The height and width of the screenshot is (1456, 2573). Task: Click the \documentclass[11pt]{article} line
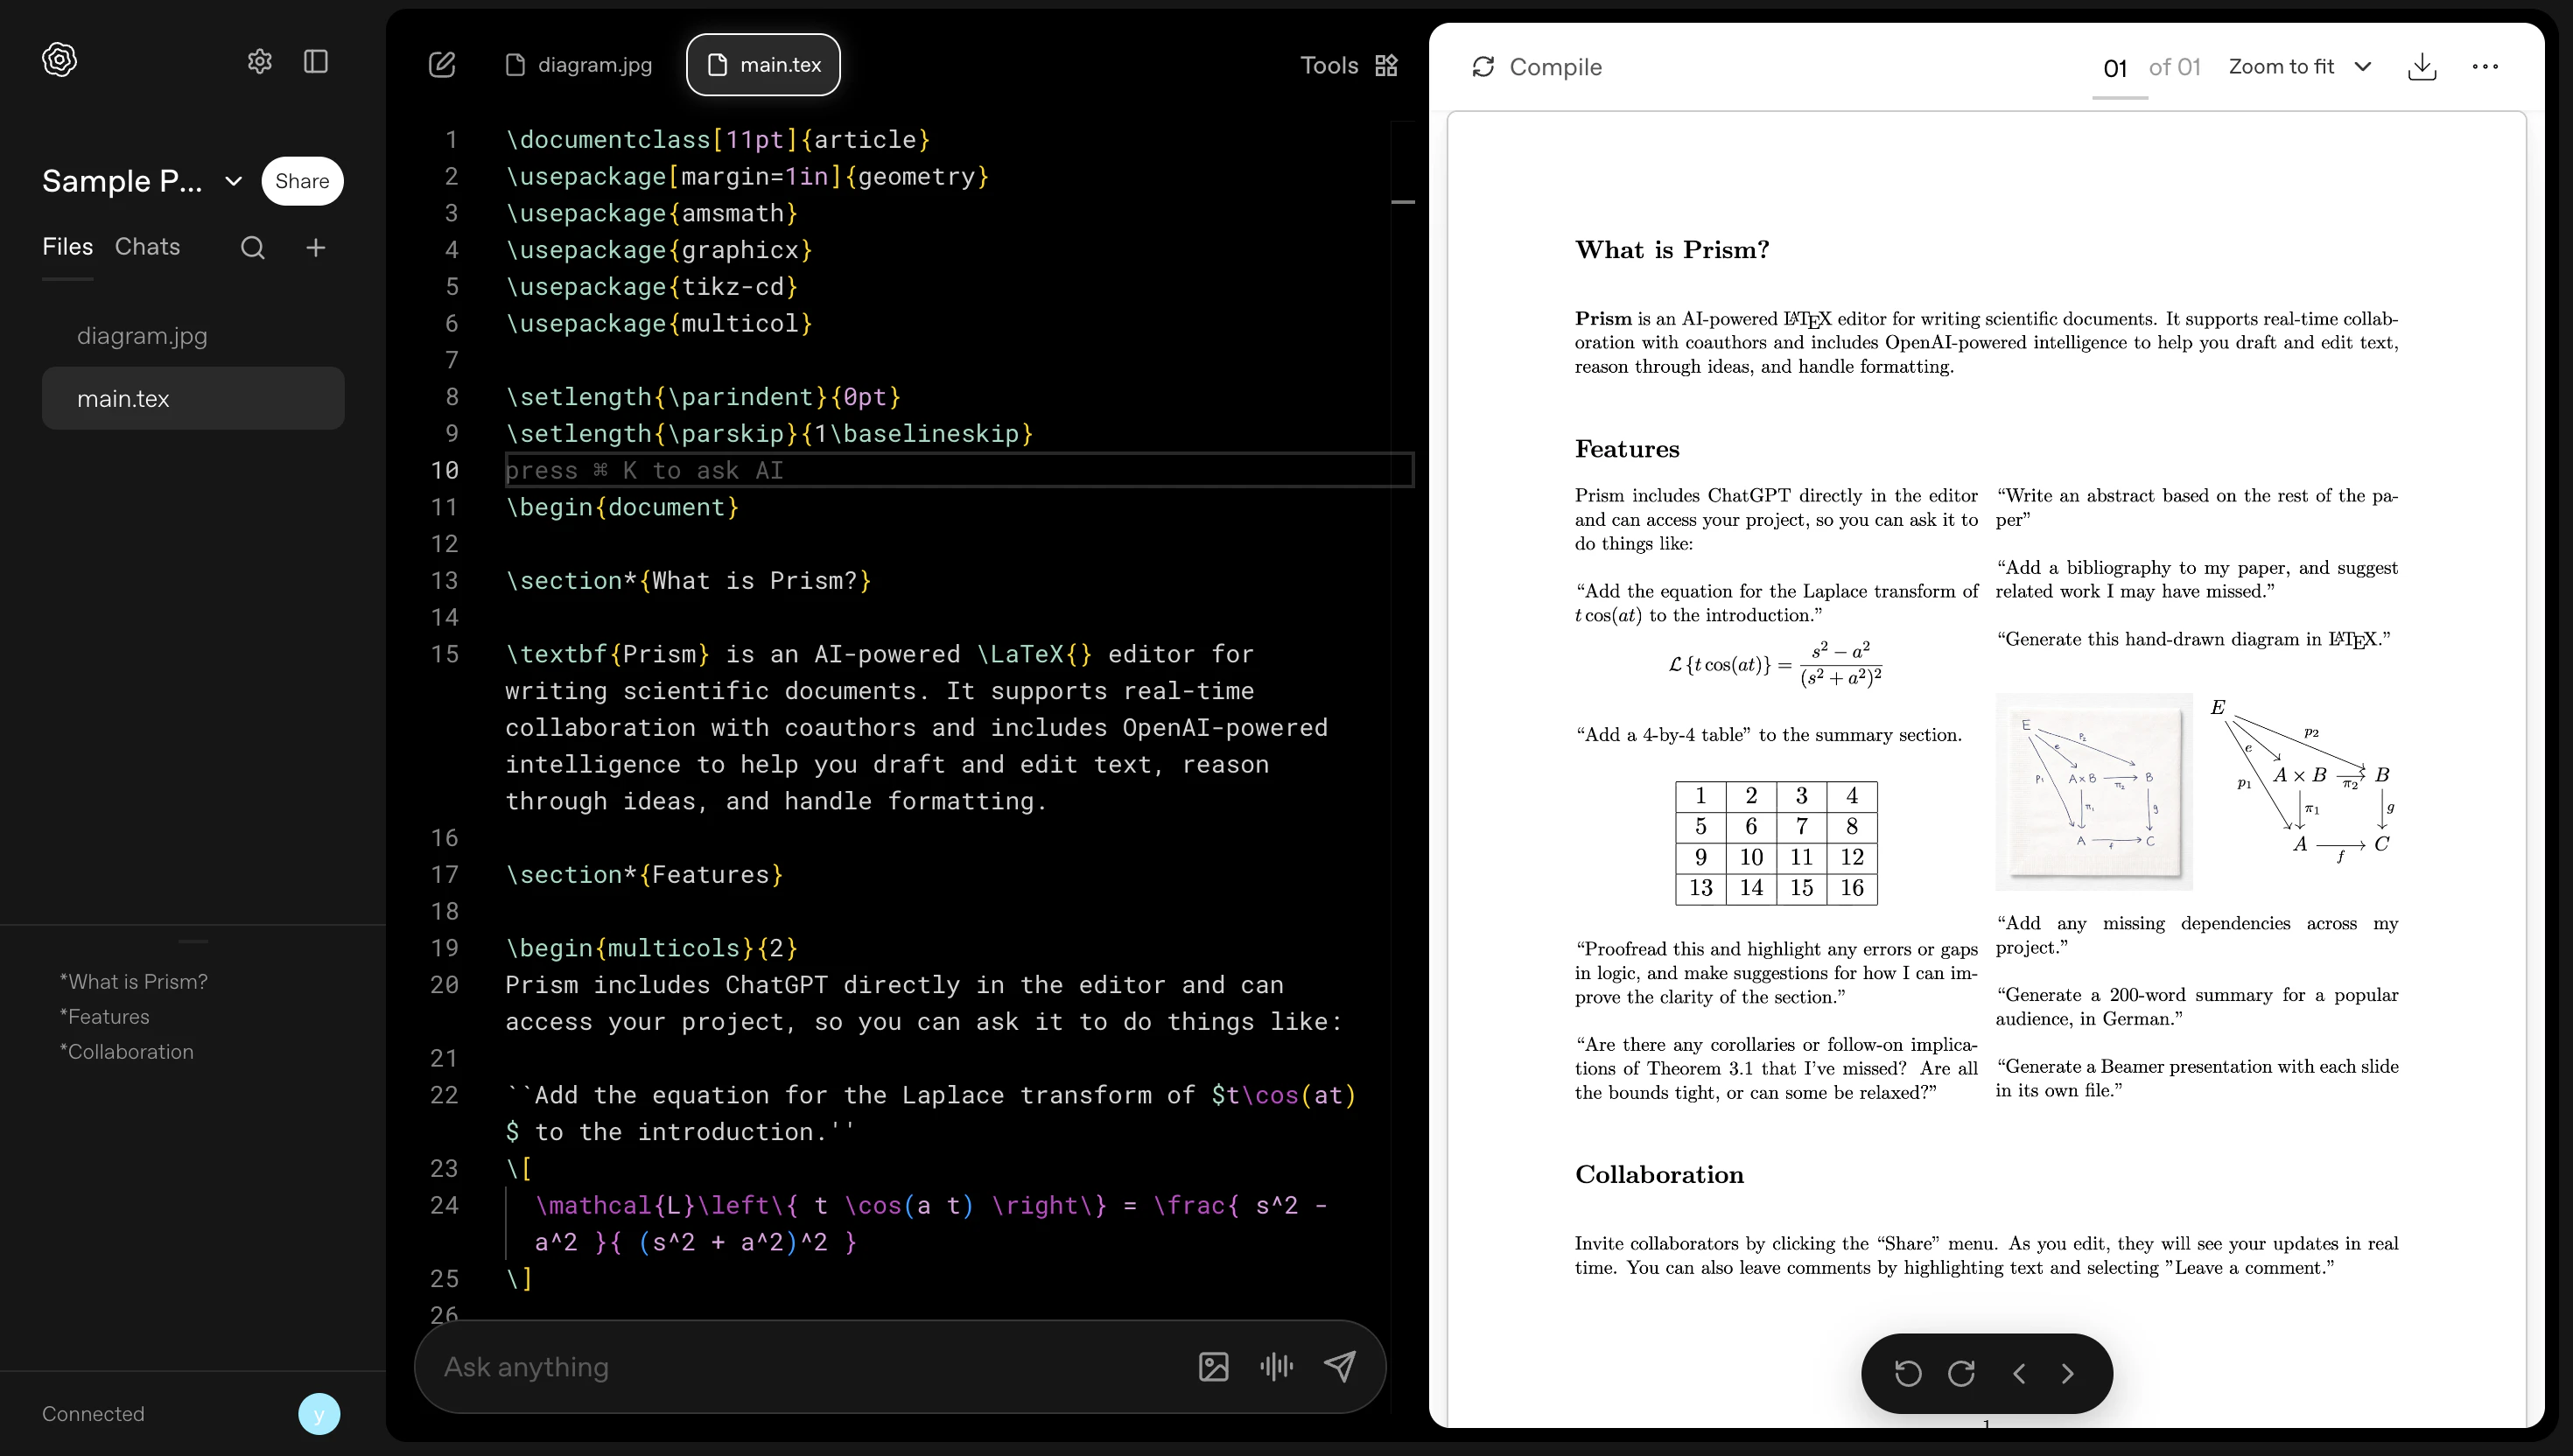718,140
